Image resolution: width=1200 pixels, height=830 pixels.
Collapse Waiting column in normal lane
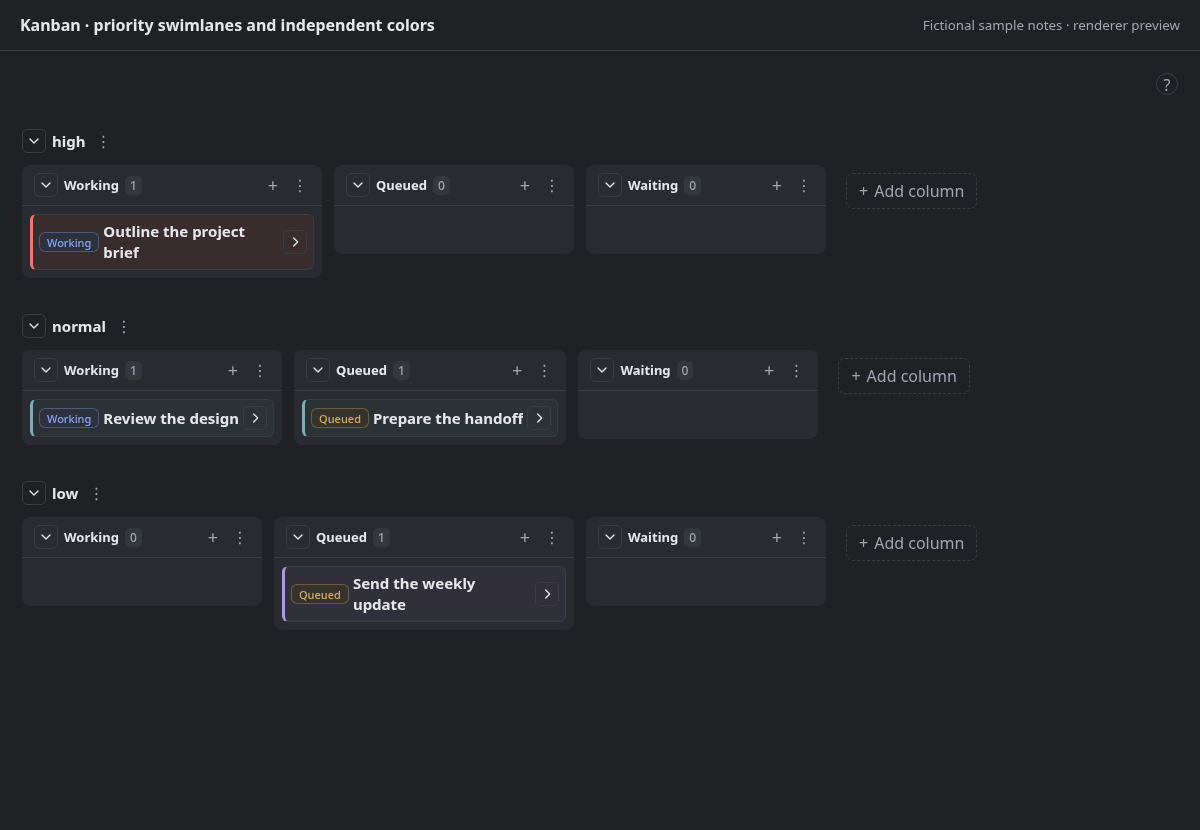602,370
